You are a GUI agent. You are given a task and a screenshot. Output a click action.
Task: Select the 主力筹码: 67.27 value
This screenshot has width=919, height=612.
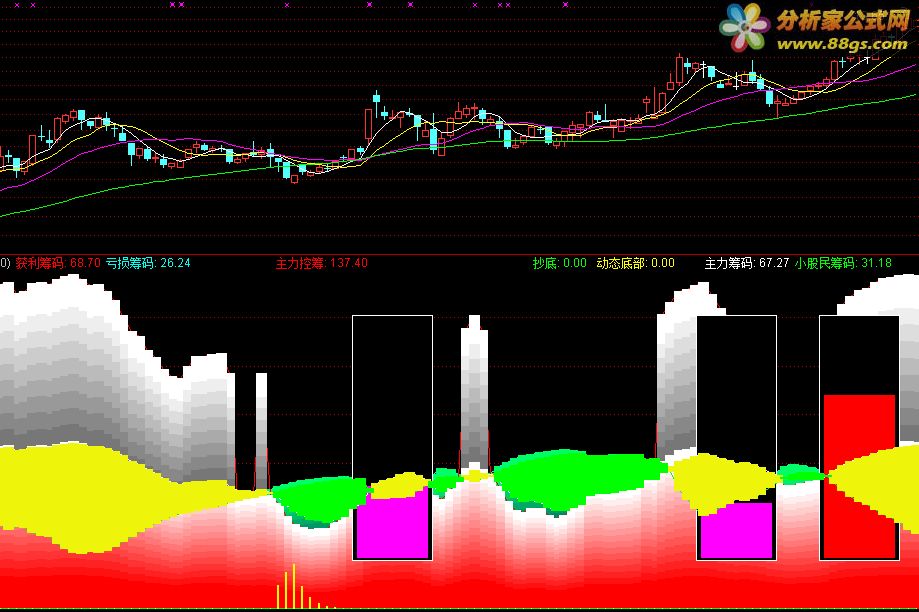point(747,263)
